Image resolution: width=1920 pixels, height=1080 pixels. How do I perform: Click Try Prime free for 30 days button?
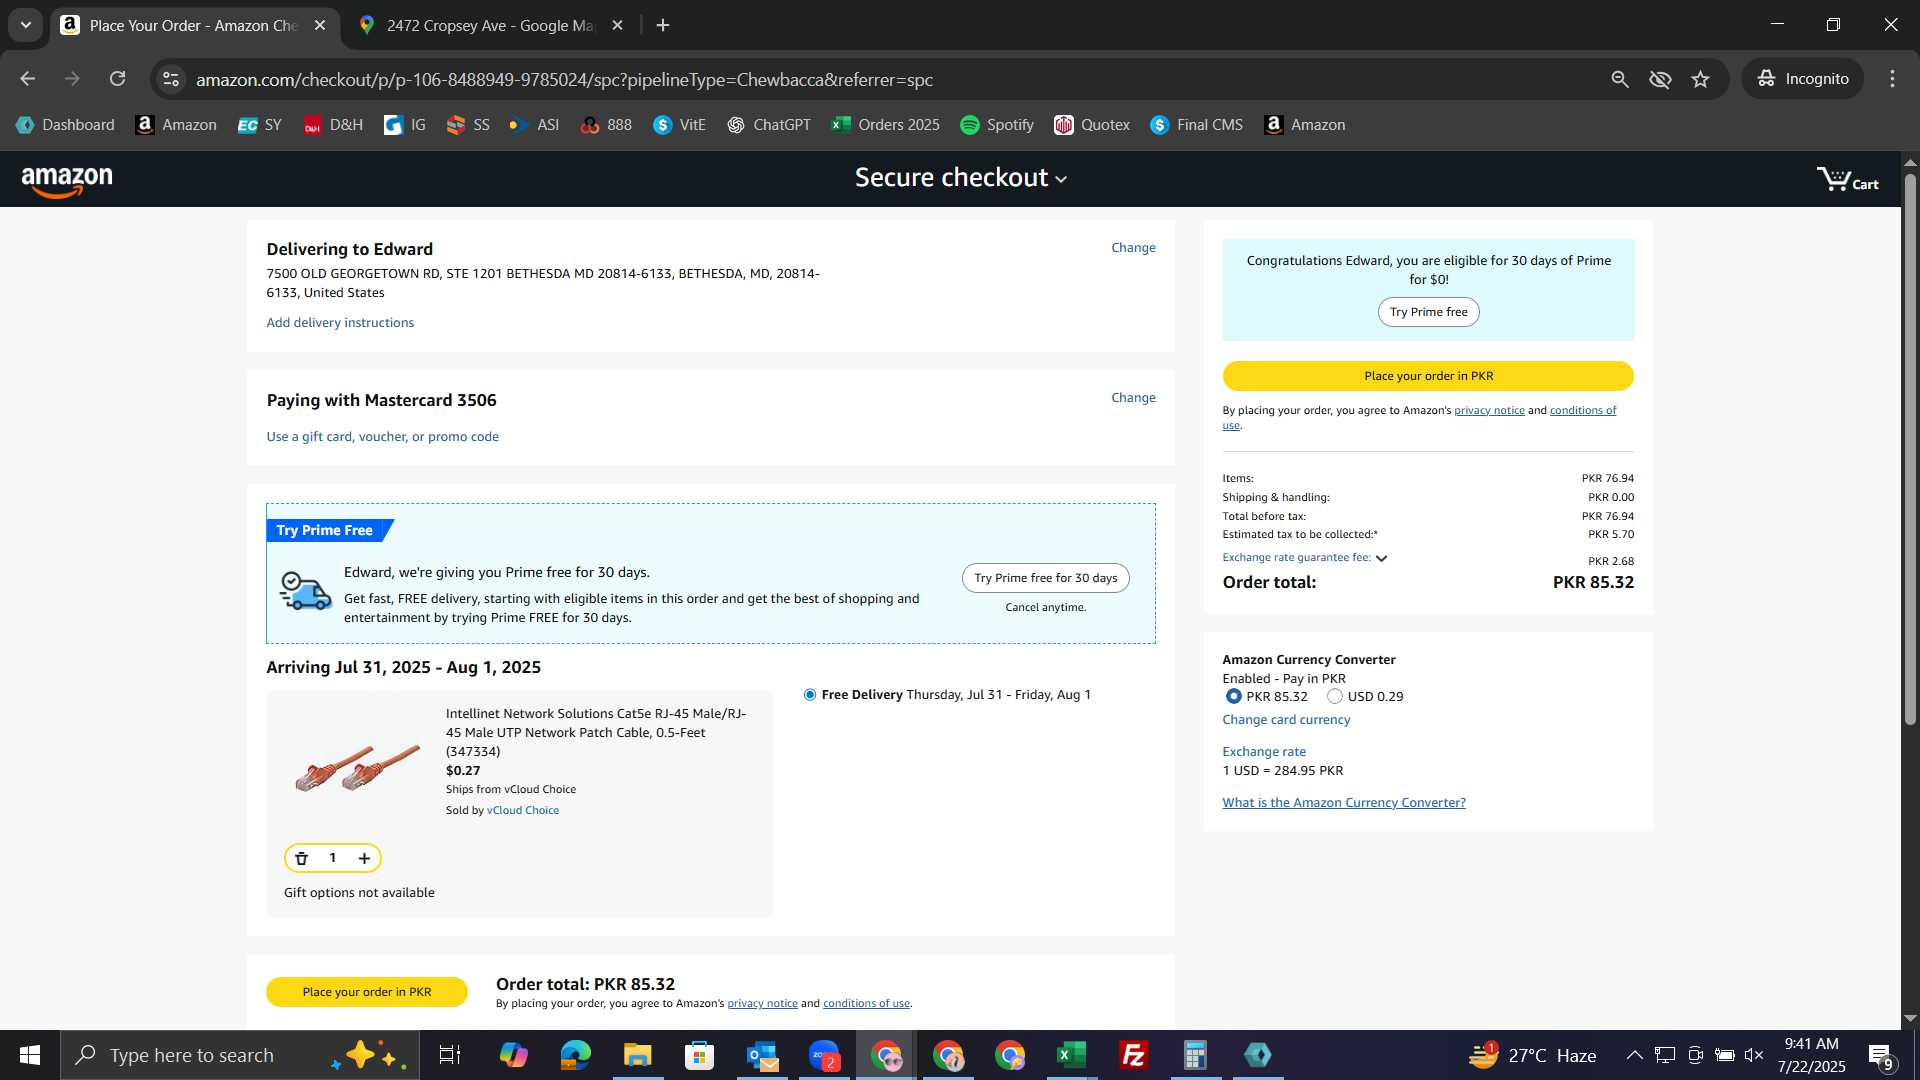click(1045, 578)
